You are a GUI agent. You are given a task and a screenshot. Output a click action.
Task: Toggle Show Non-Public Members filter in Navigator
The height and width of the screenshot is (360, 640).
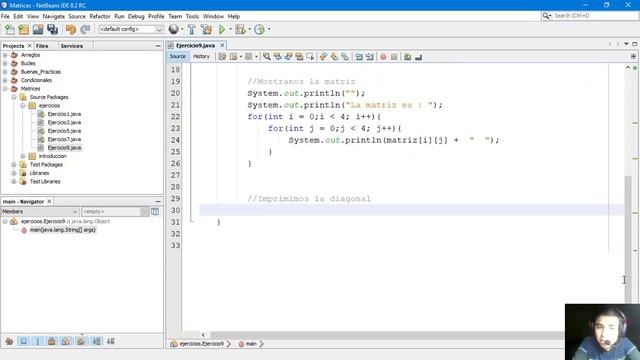[51, 341]
